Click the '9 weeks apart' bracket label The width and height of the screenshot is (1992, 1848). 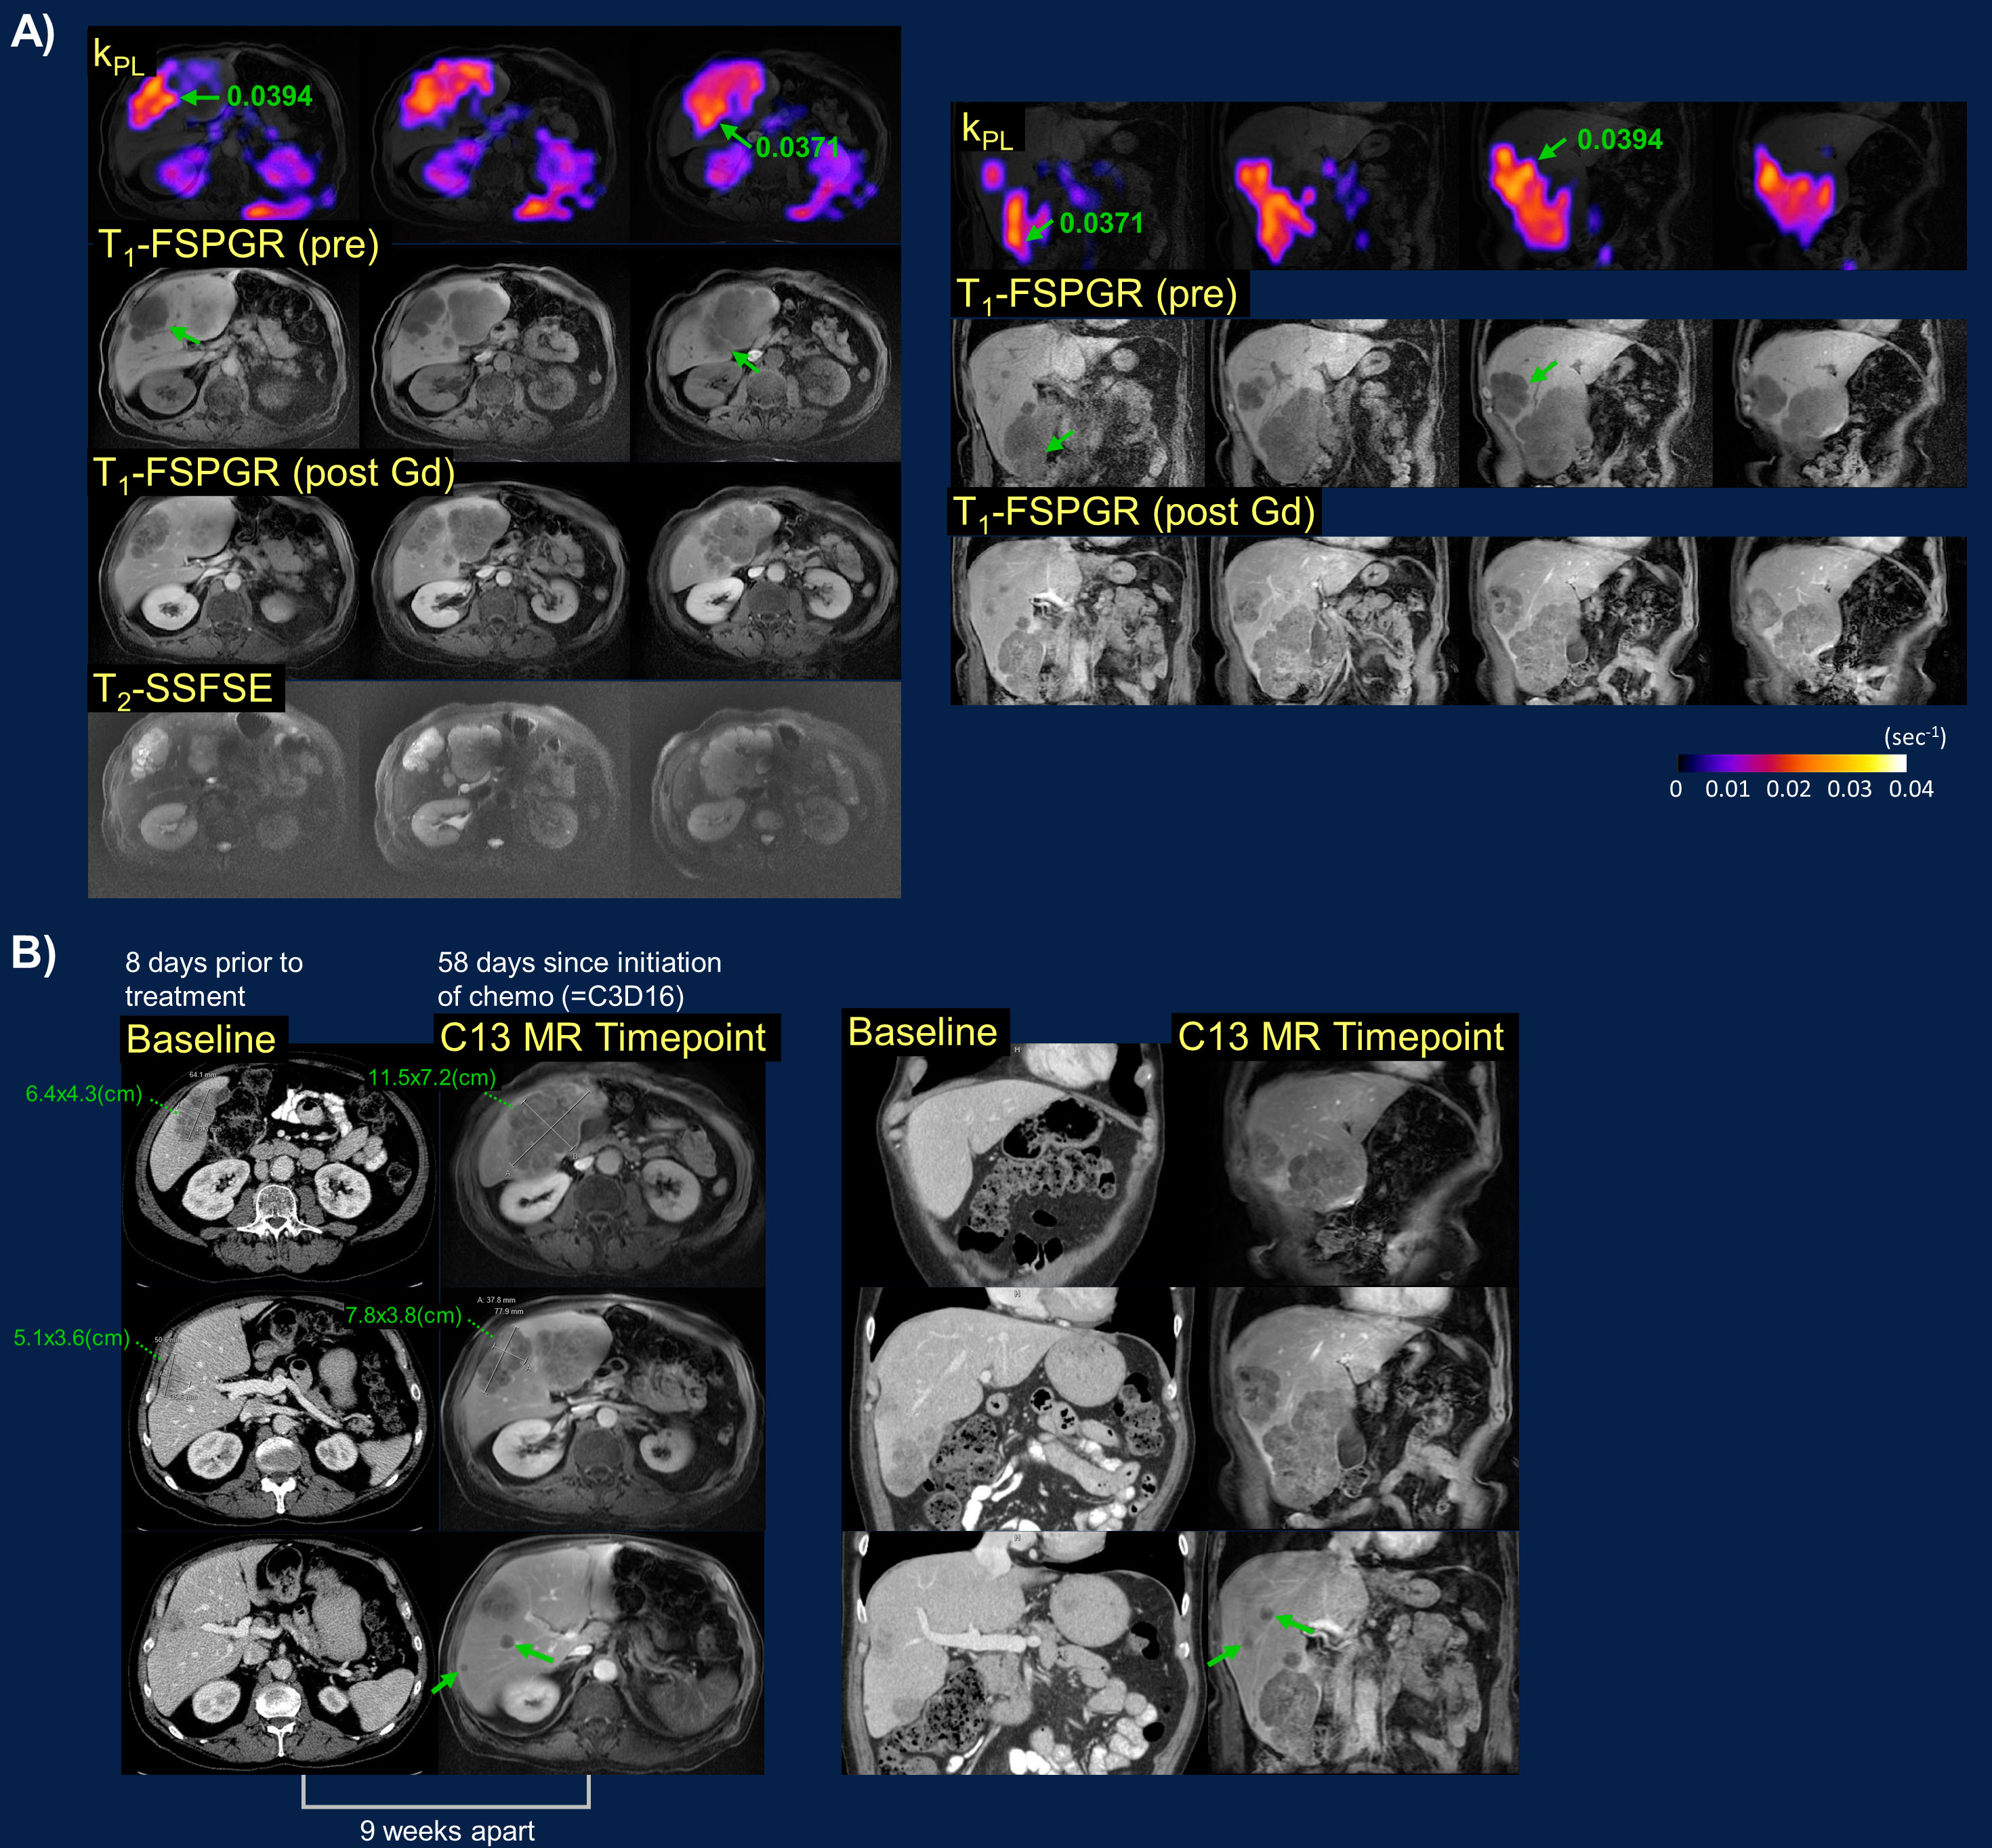(x=447, y=1830)
